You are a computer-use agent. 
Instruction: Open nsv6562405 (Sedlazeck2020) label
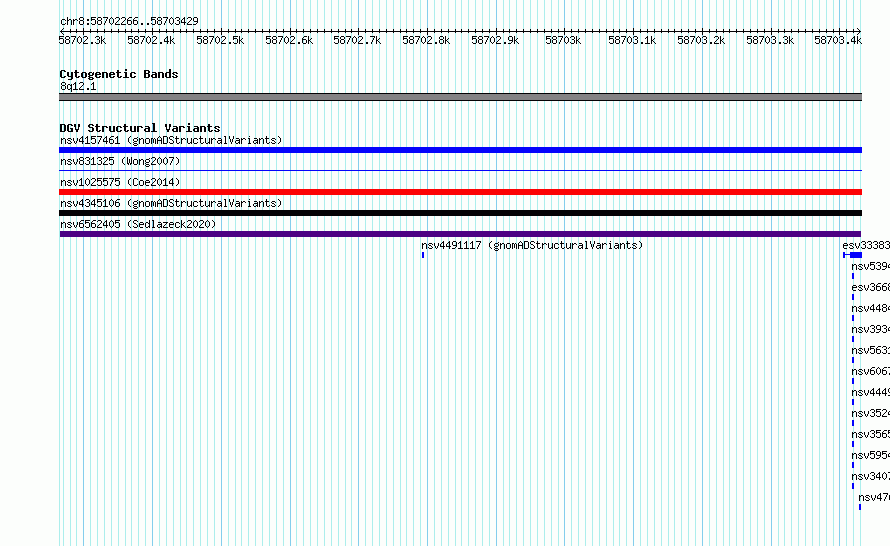point(138,224)
